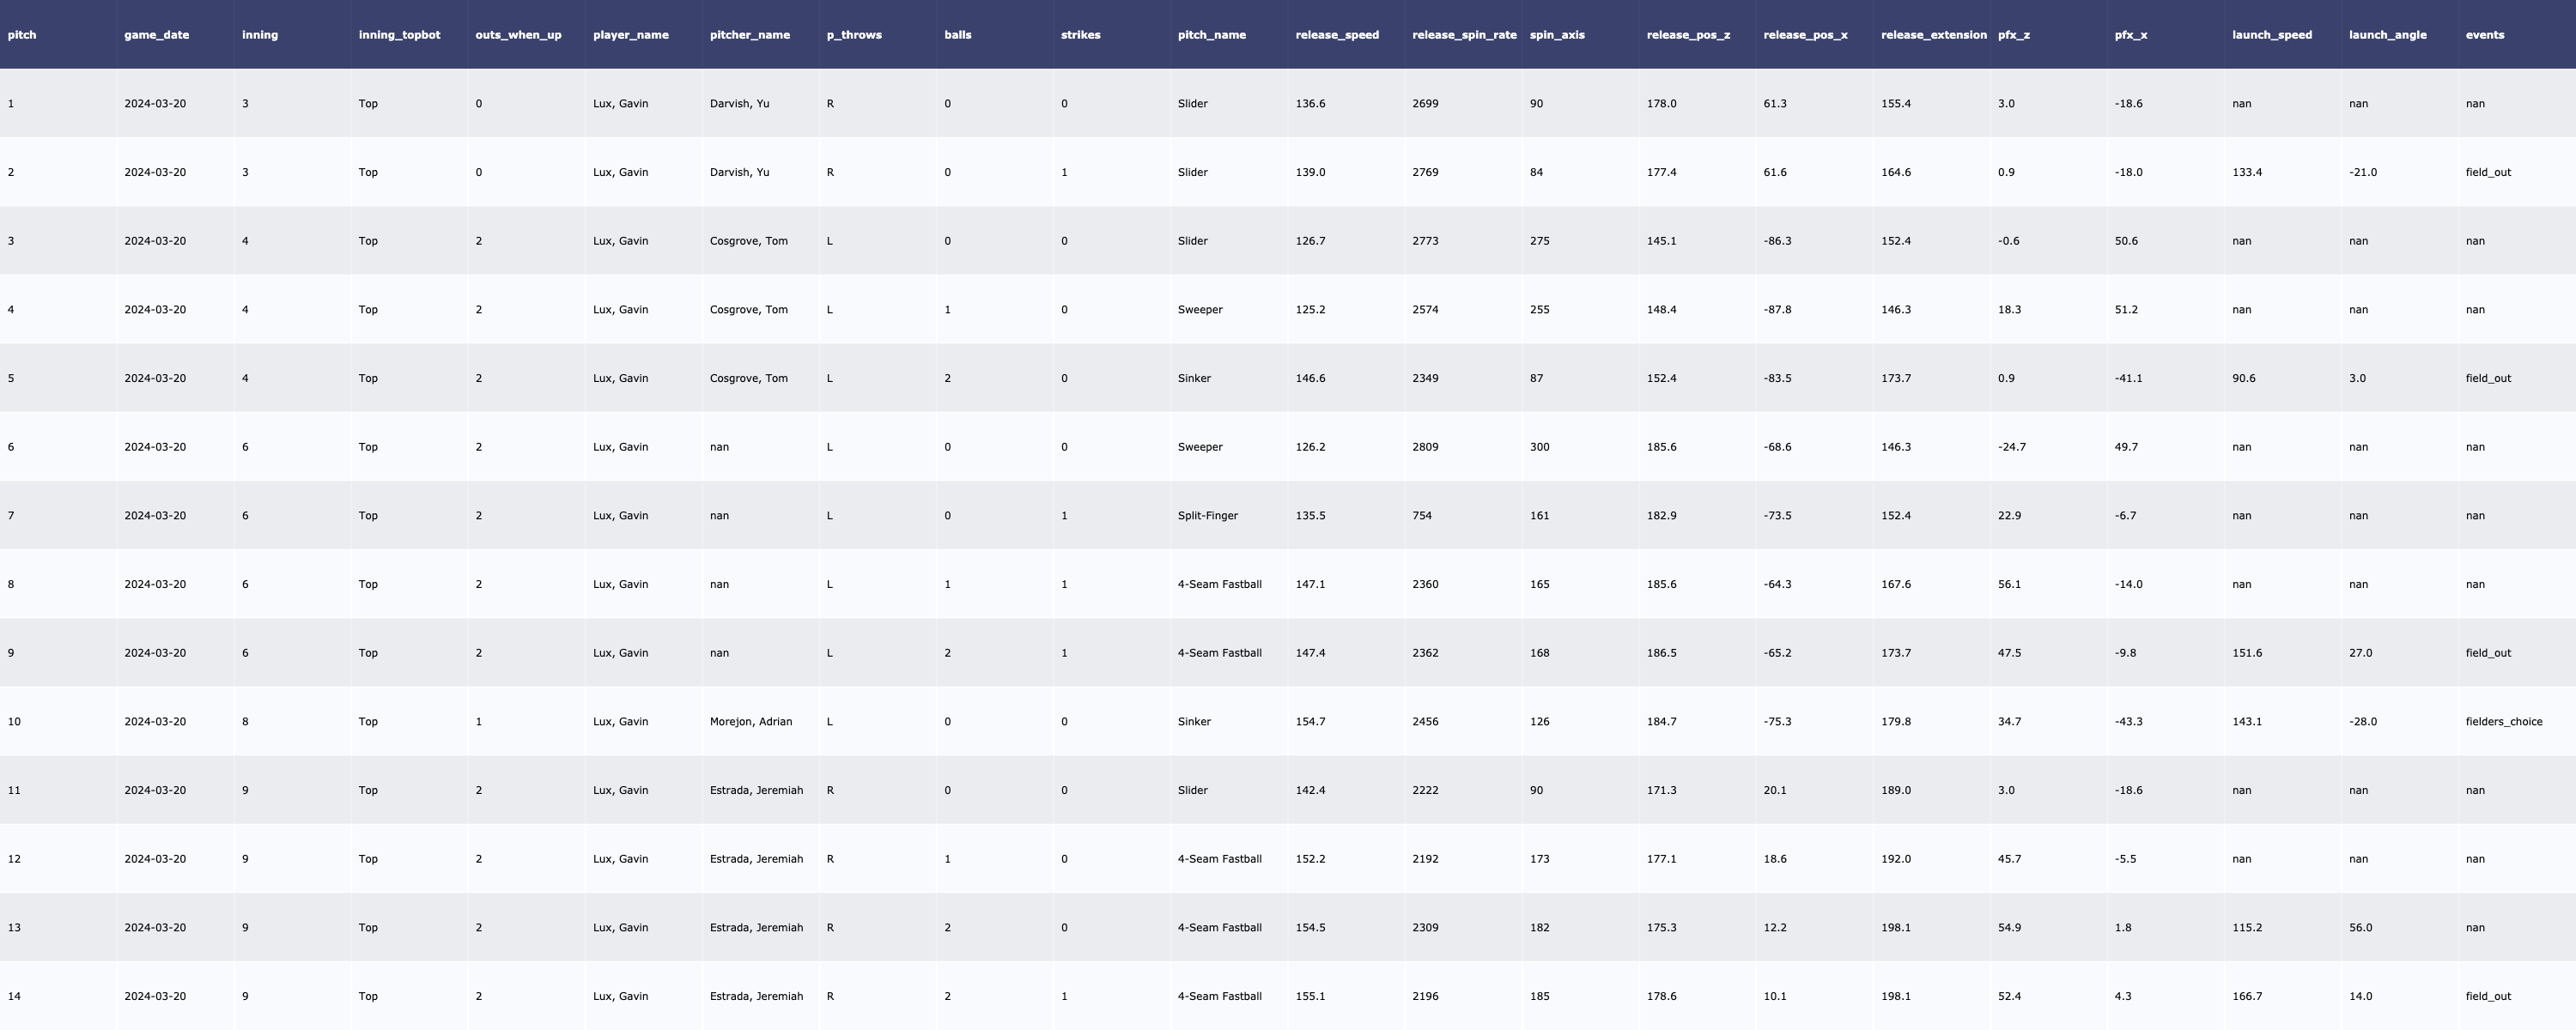2576x1030 pixels.
Task: Click the fielders_choice events cell
Action: coord(2503,722)
